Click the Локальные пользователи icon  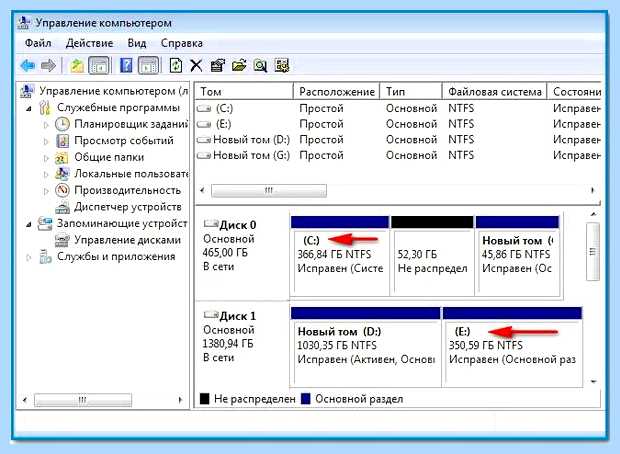[x=62, y=174]
